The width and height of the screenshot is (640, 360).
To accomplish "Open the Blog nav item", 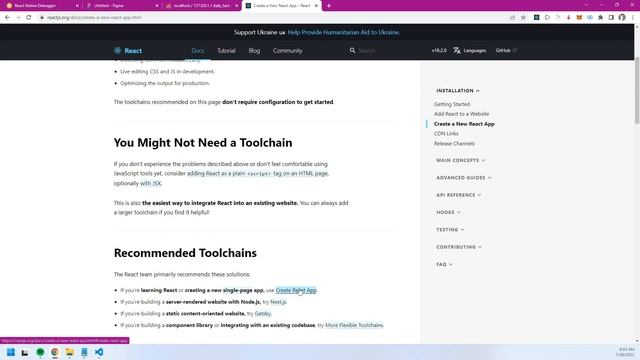I will [x=254, y=51].
